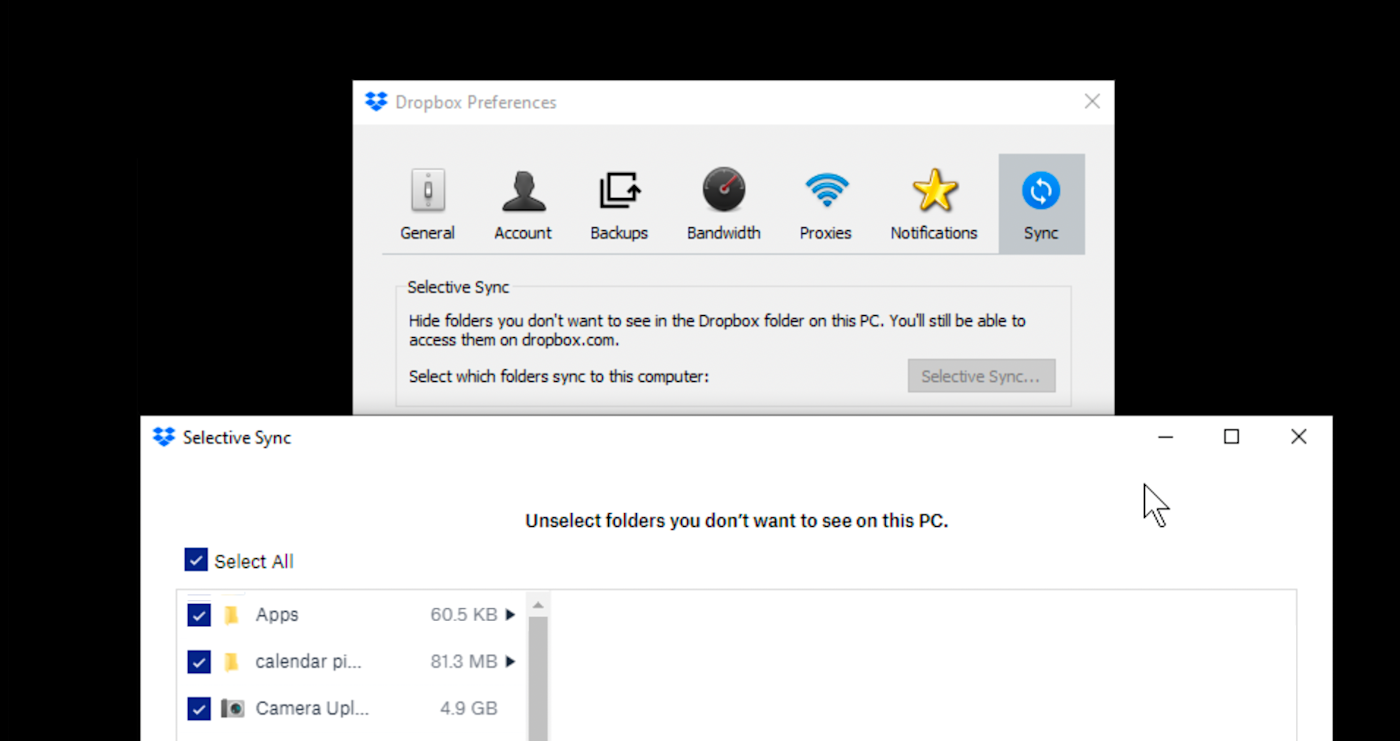Toggle the Select All checkbox
1400x741 pixels.
click(196, 560)
